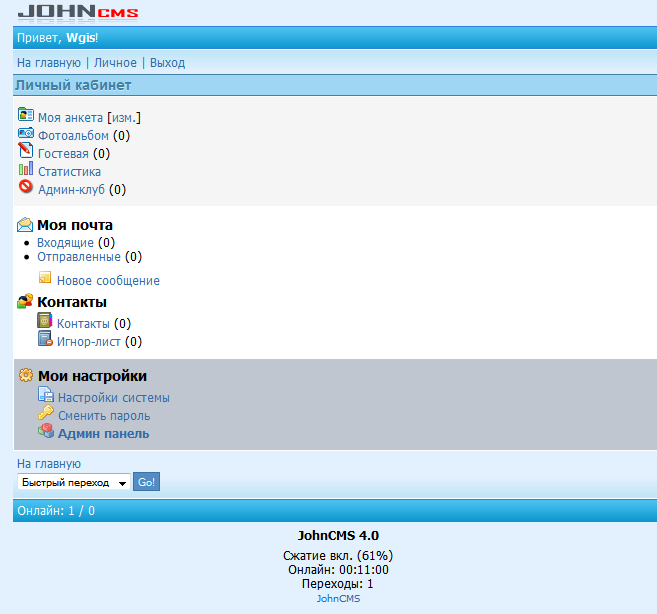
Task: Open the Игнор-лист link
Action: (89, 342)
